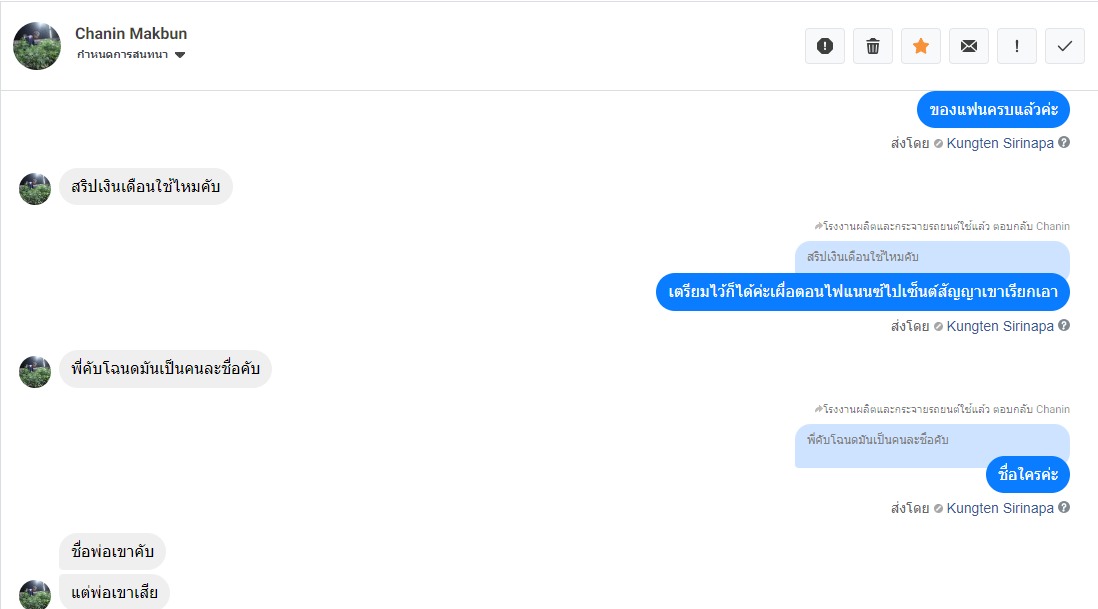The image size is (1098, 609).
Task: Click help icon below the เตรียมไว้ก็ได้ค่ะ message
Action: (x=1064, y=326)
